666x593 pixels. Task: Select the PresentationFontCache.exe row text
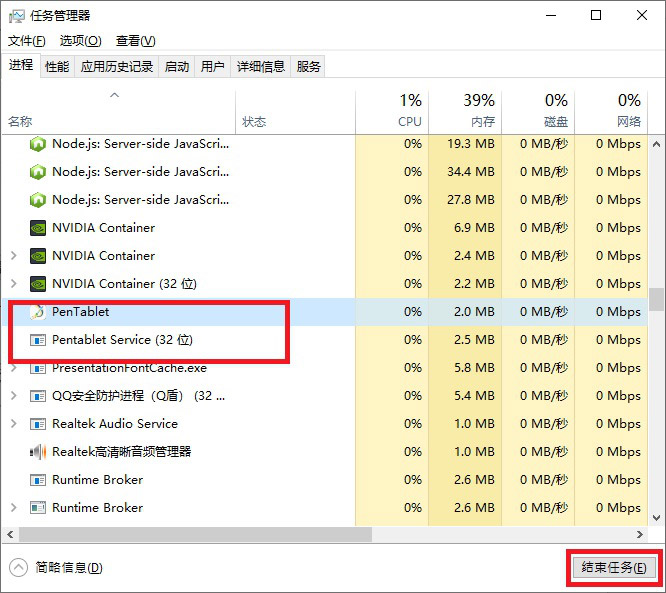point(129,368)
